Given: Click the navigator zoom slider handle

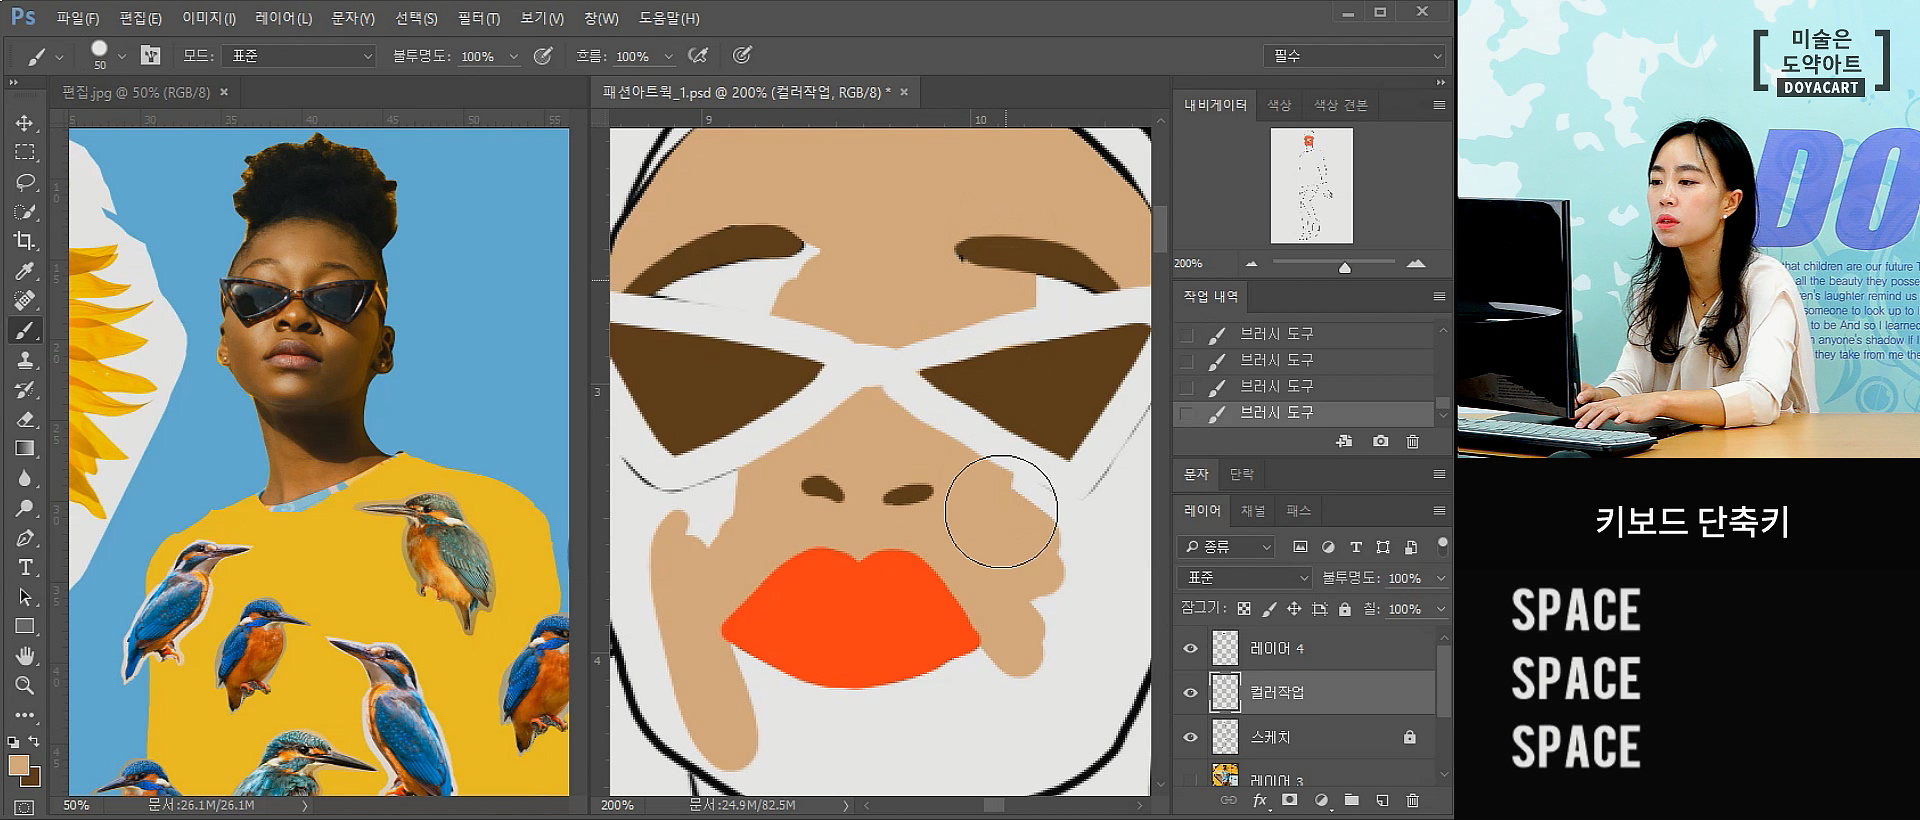Looking at the screenshot, I should click(x=1344, y=267).
